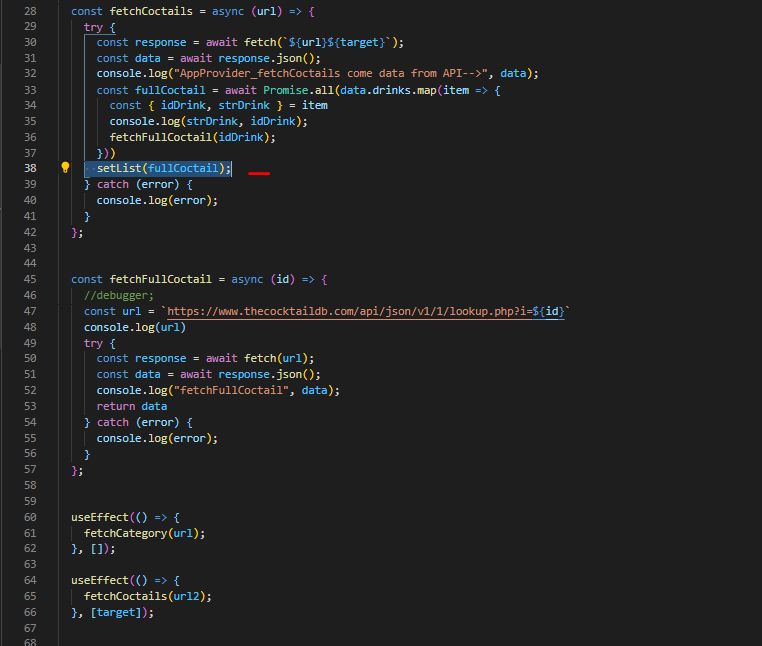The image size is (762, 646).
Task: Click the "AppProvider_fetchCoctails come data" string
Action: (330, 73)
